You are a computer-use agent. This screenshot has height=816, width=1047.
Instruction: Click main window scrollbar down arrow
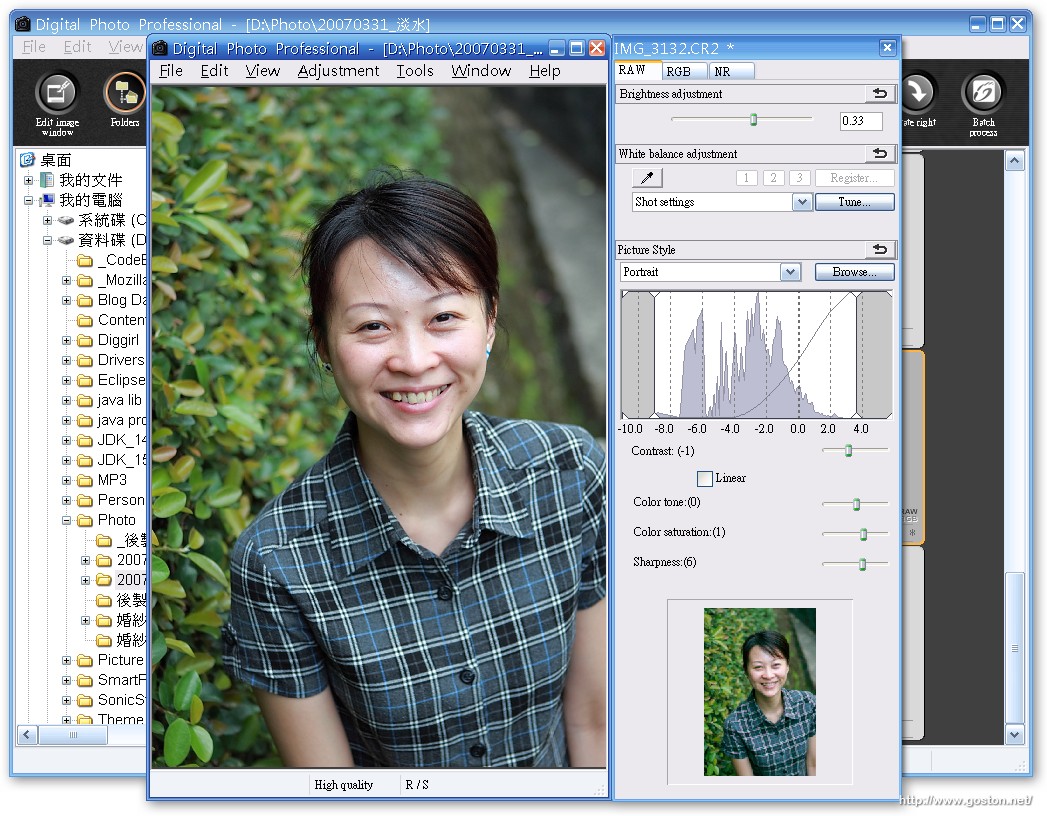point(1014,735)
